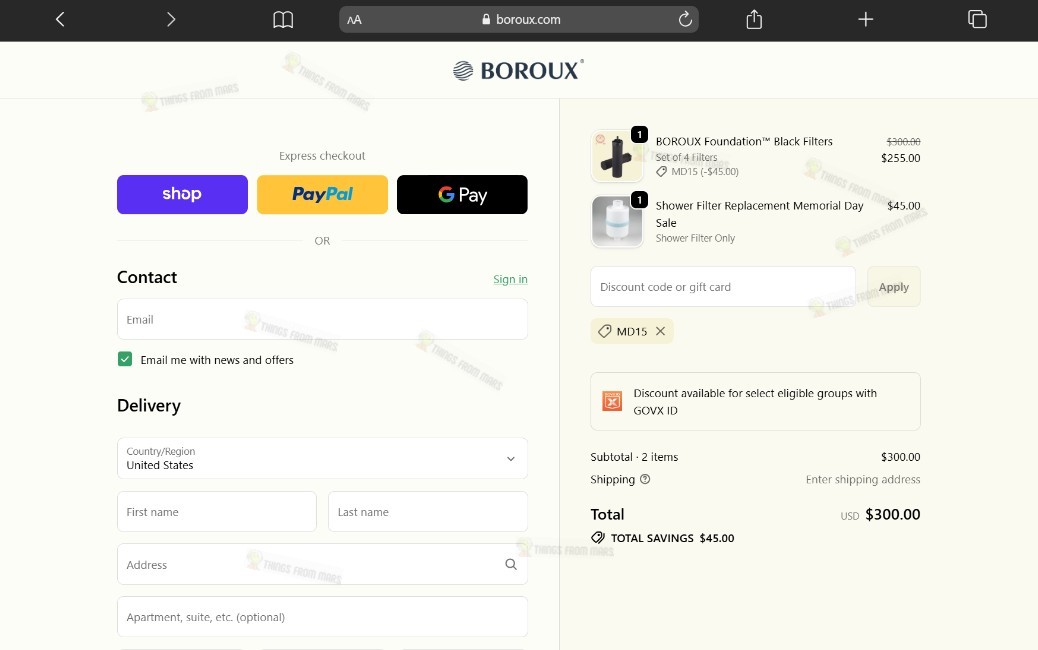Click the GOVX logo icon
This screenshot has width=1038, height=650.
click(x=612, y=400)
